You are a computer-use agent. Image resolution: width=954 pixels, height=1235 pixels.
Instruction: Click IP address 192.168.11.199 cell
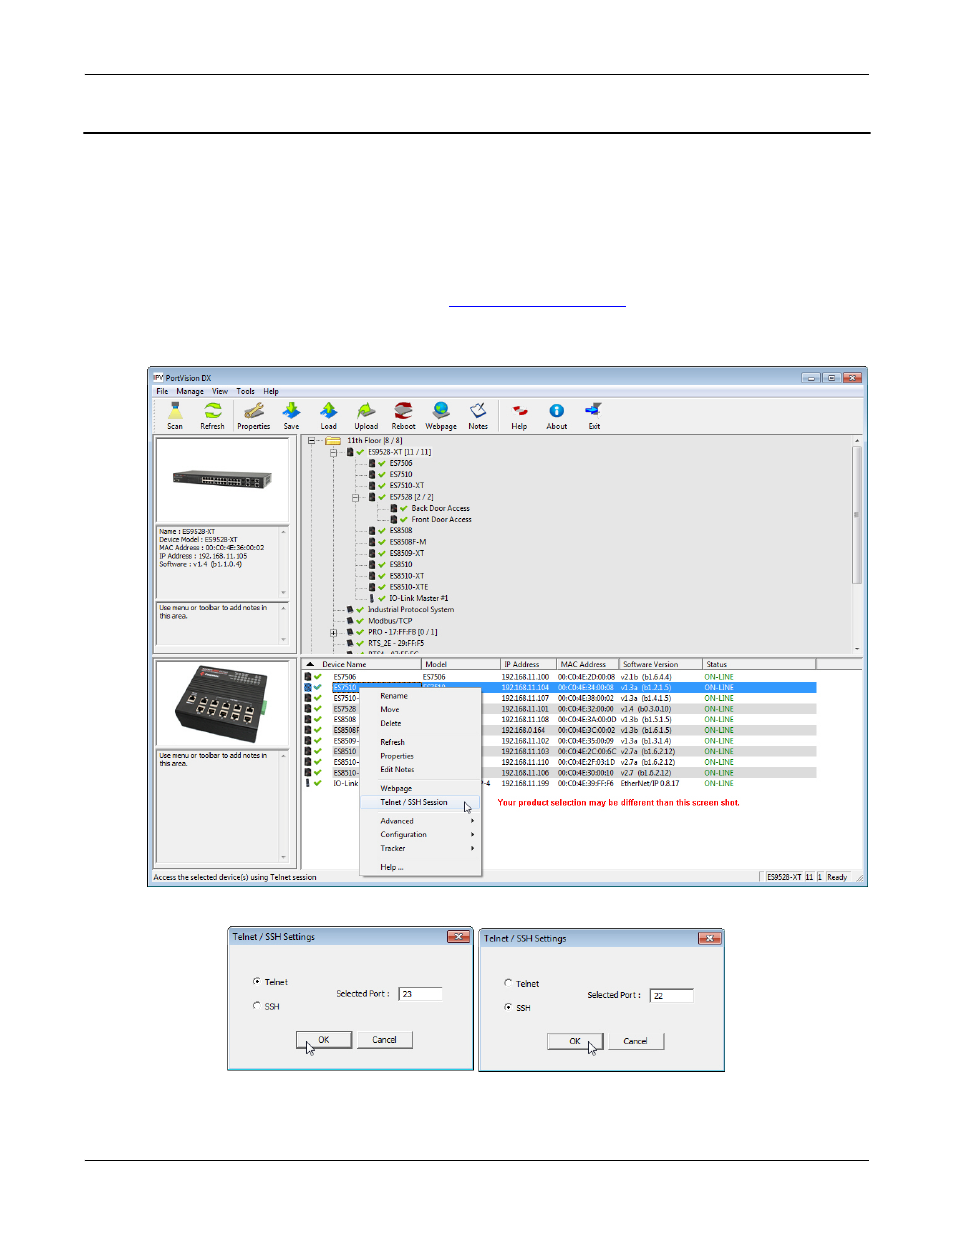(x=525, y=783)
